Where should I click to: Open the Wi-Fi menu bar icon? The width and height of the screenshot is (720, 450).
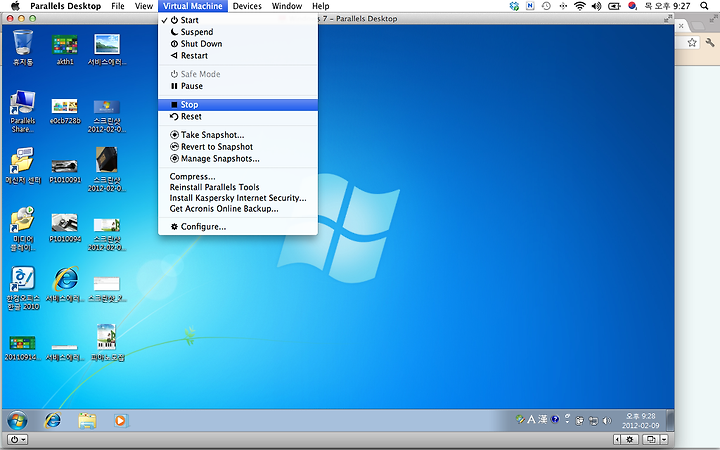580,6
